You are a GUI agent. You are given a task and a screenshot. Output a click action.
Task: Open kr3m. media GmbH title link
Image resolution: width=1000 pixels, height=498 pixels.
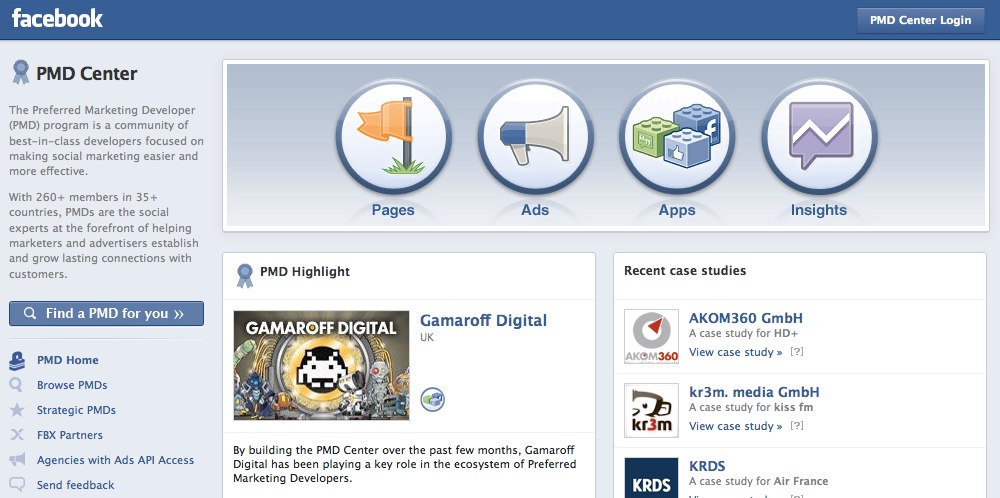tap(754, 392)
